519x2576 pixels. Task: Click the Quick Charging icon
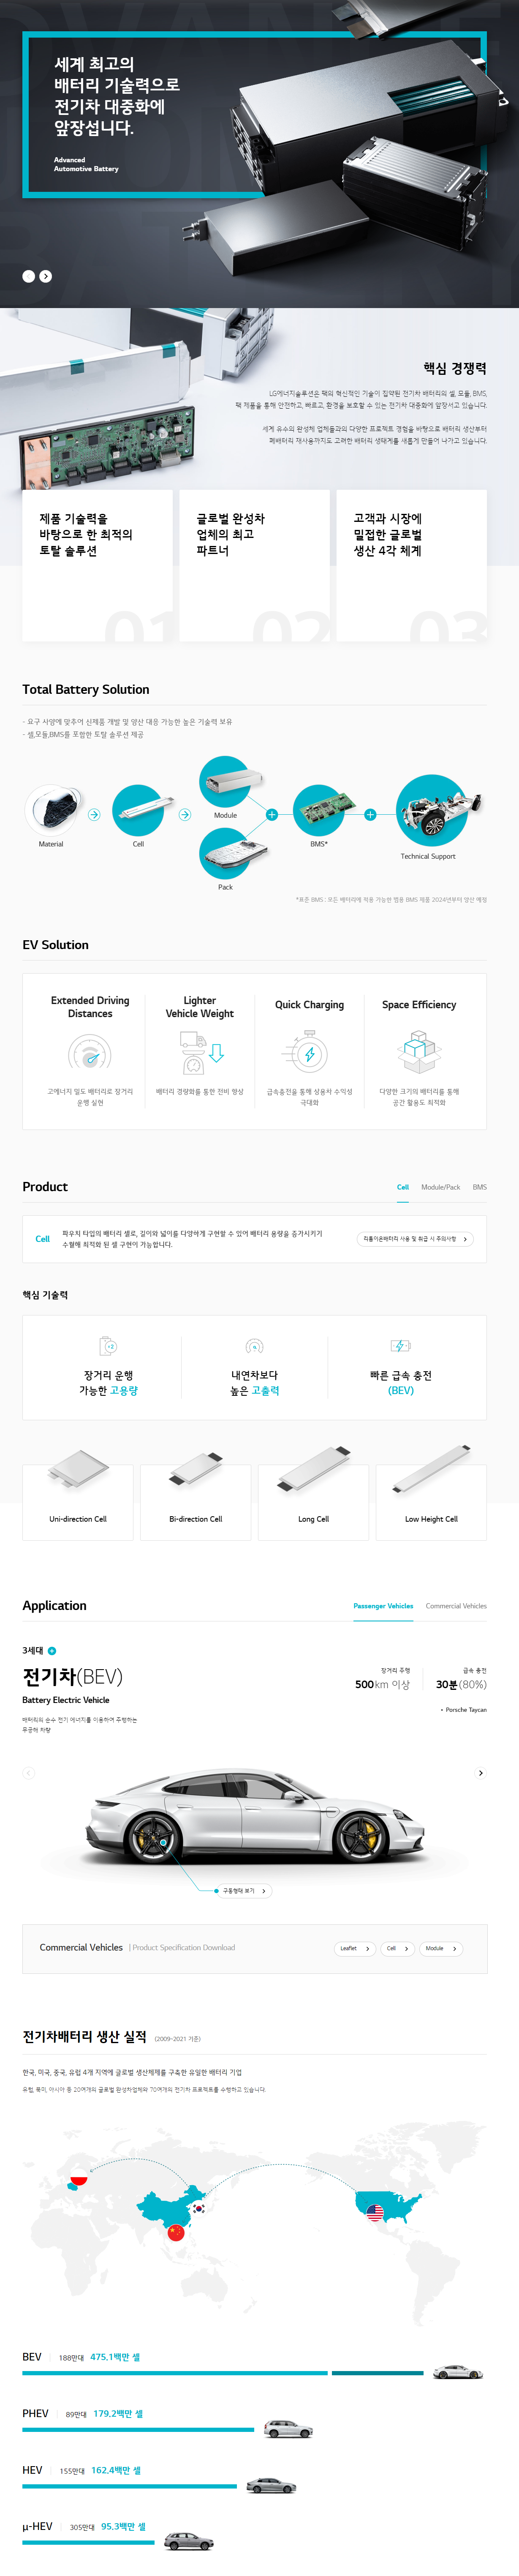pyautogui.click(x=309, y=1054)
